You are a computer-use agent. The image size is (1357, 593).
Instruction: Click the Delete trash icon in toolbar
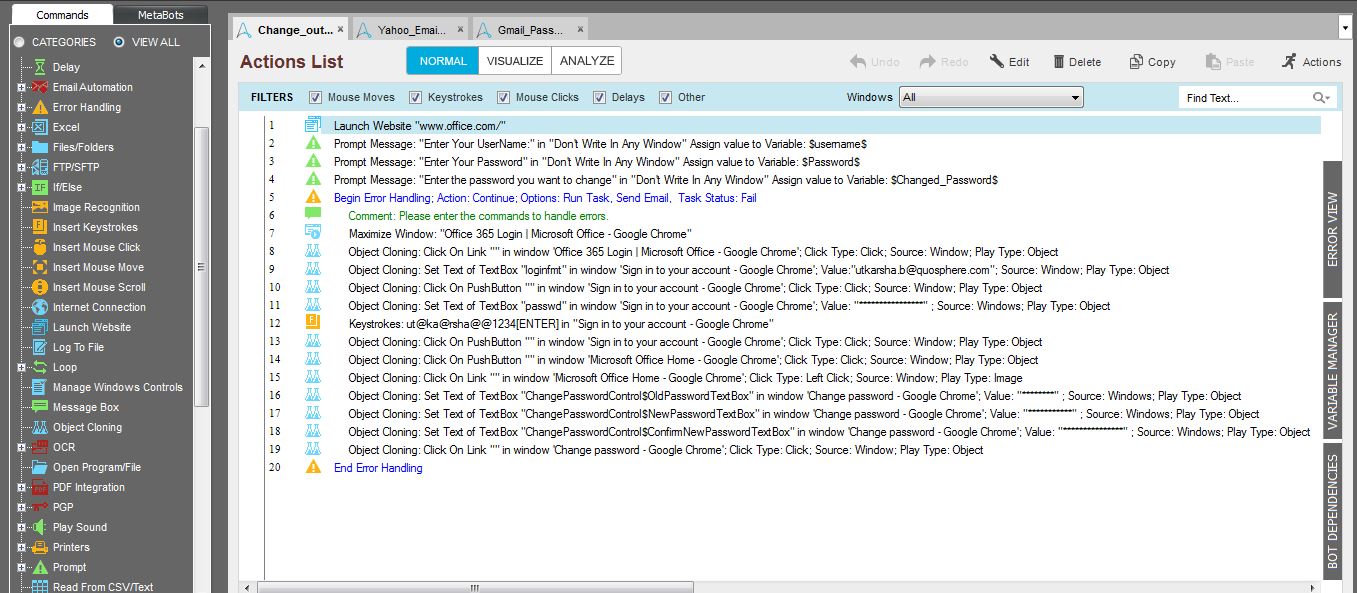pos(1059,62)
